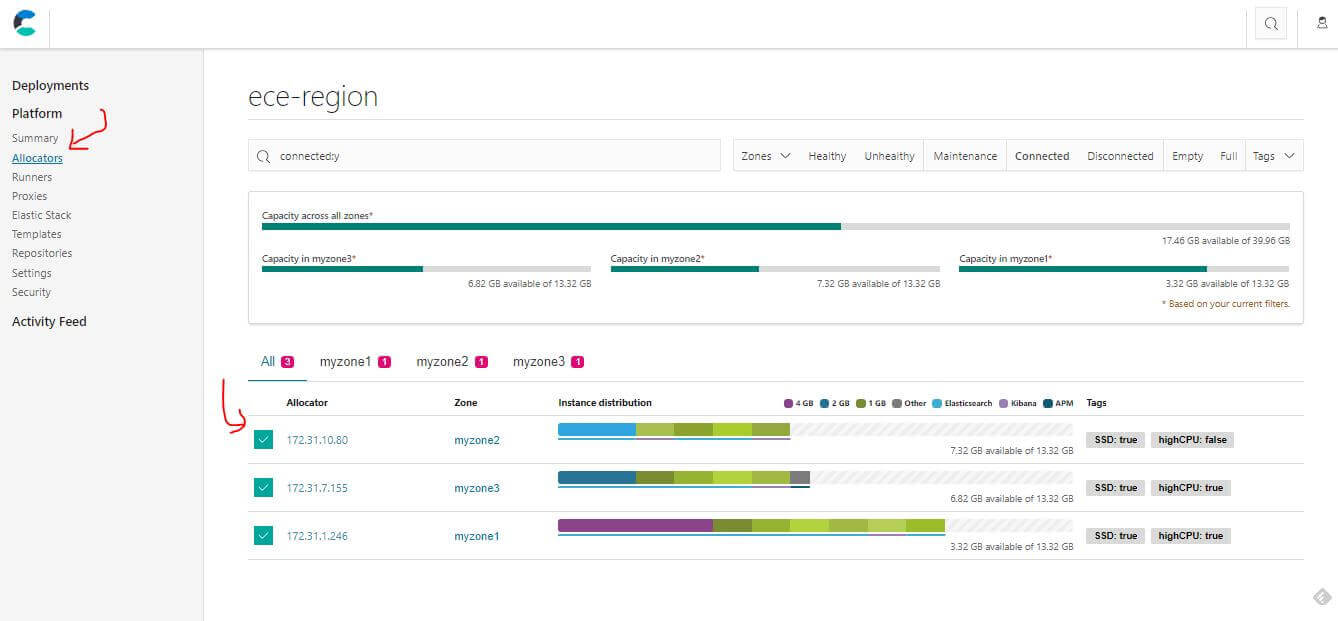Open the Runners page in sidebar
Screen dimensions: 1338x621
(32, 177)
